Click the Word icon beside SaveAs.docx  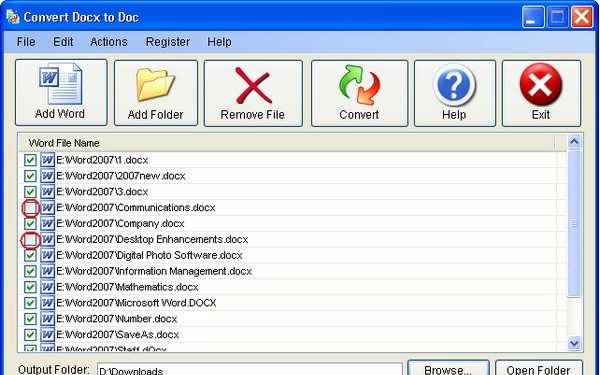pos(47,334)
